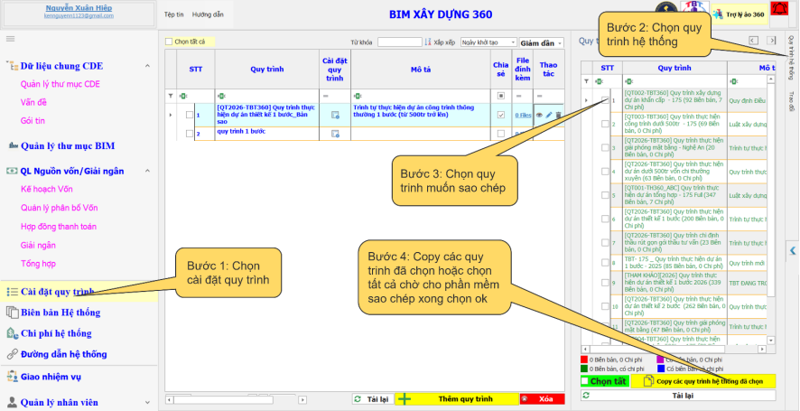Toggle the Chia sẻ checkbox in row 2
The height and width of the screenshot is (411, 800).
pyautogui.click(x=501, y=134)
